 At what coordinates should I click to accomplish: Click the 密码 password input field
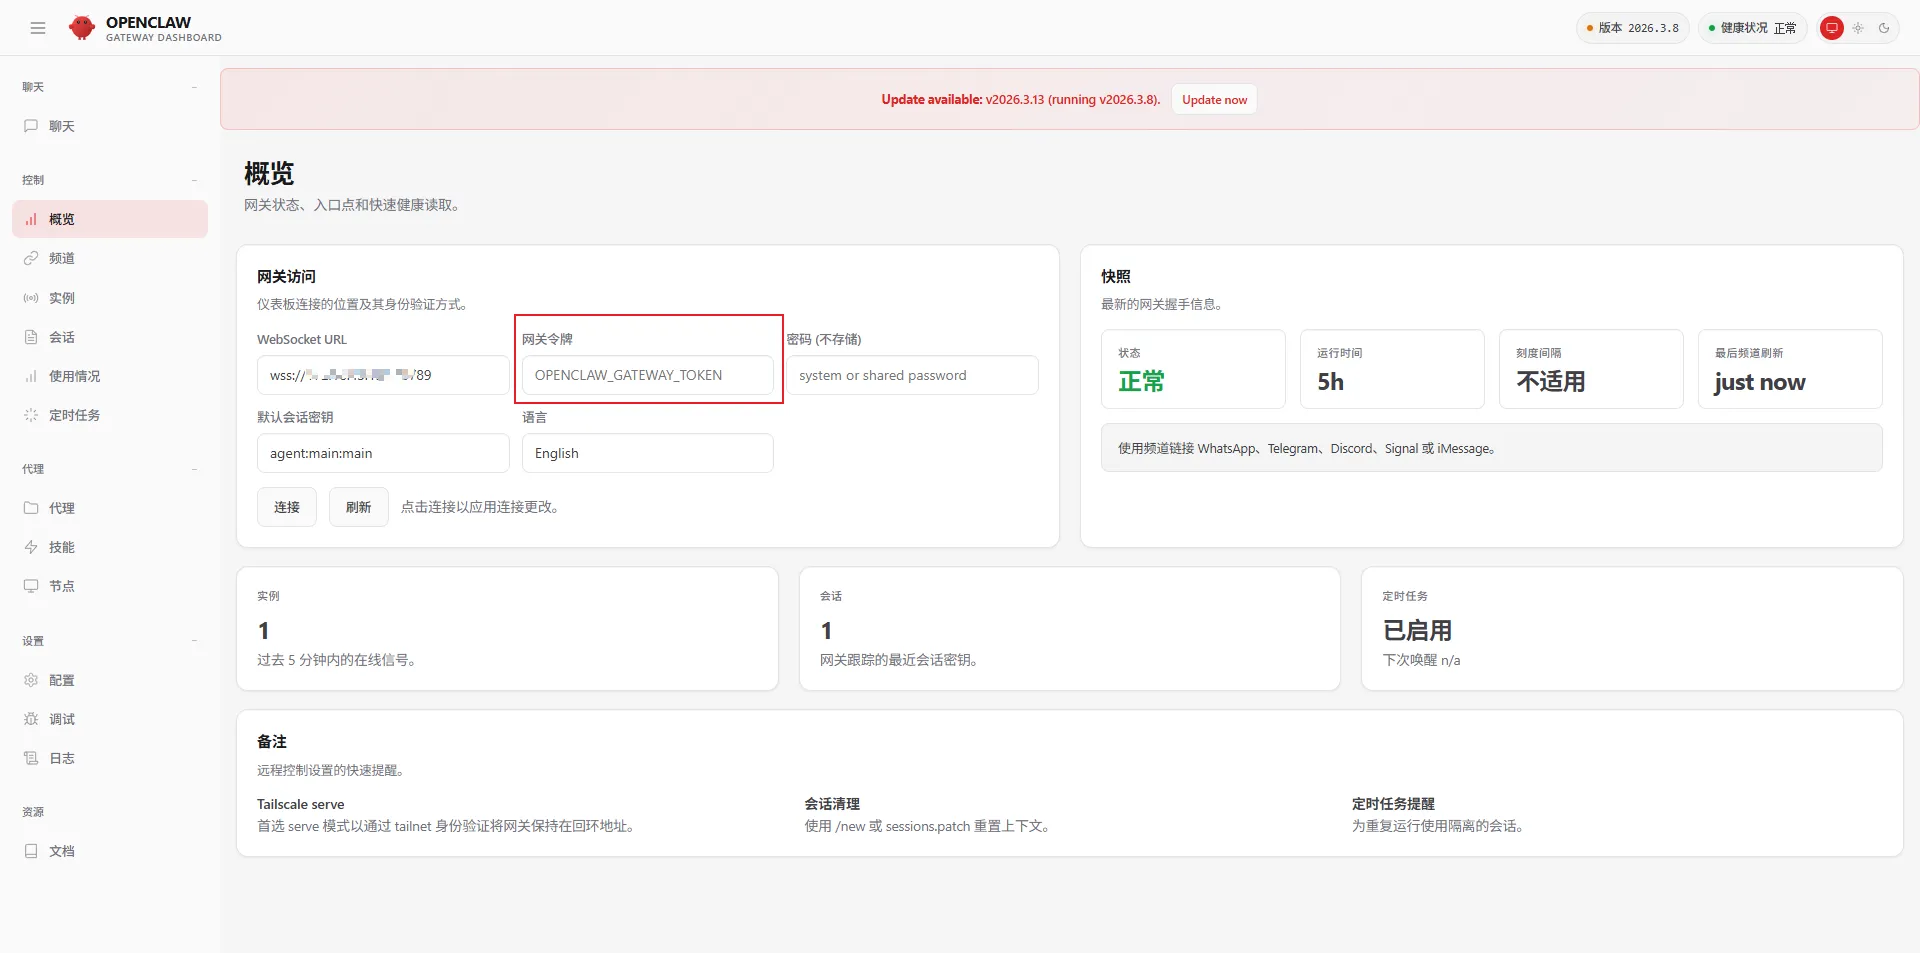pyautogui.click(x=911, y=375)
